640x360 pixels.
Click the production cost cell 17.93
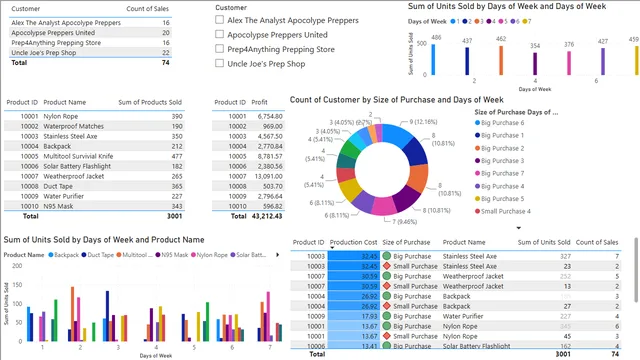(353, 316)
